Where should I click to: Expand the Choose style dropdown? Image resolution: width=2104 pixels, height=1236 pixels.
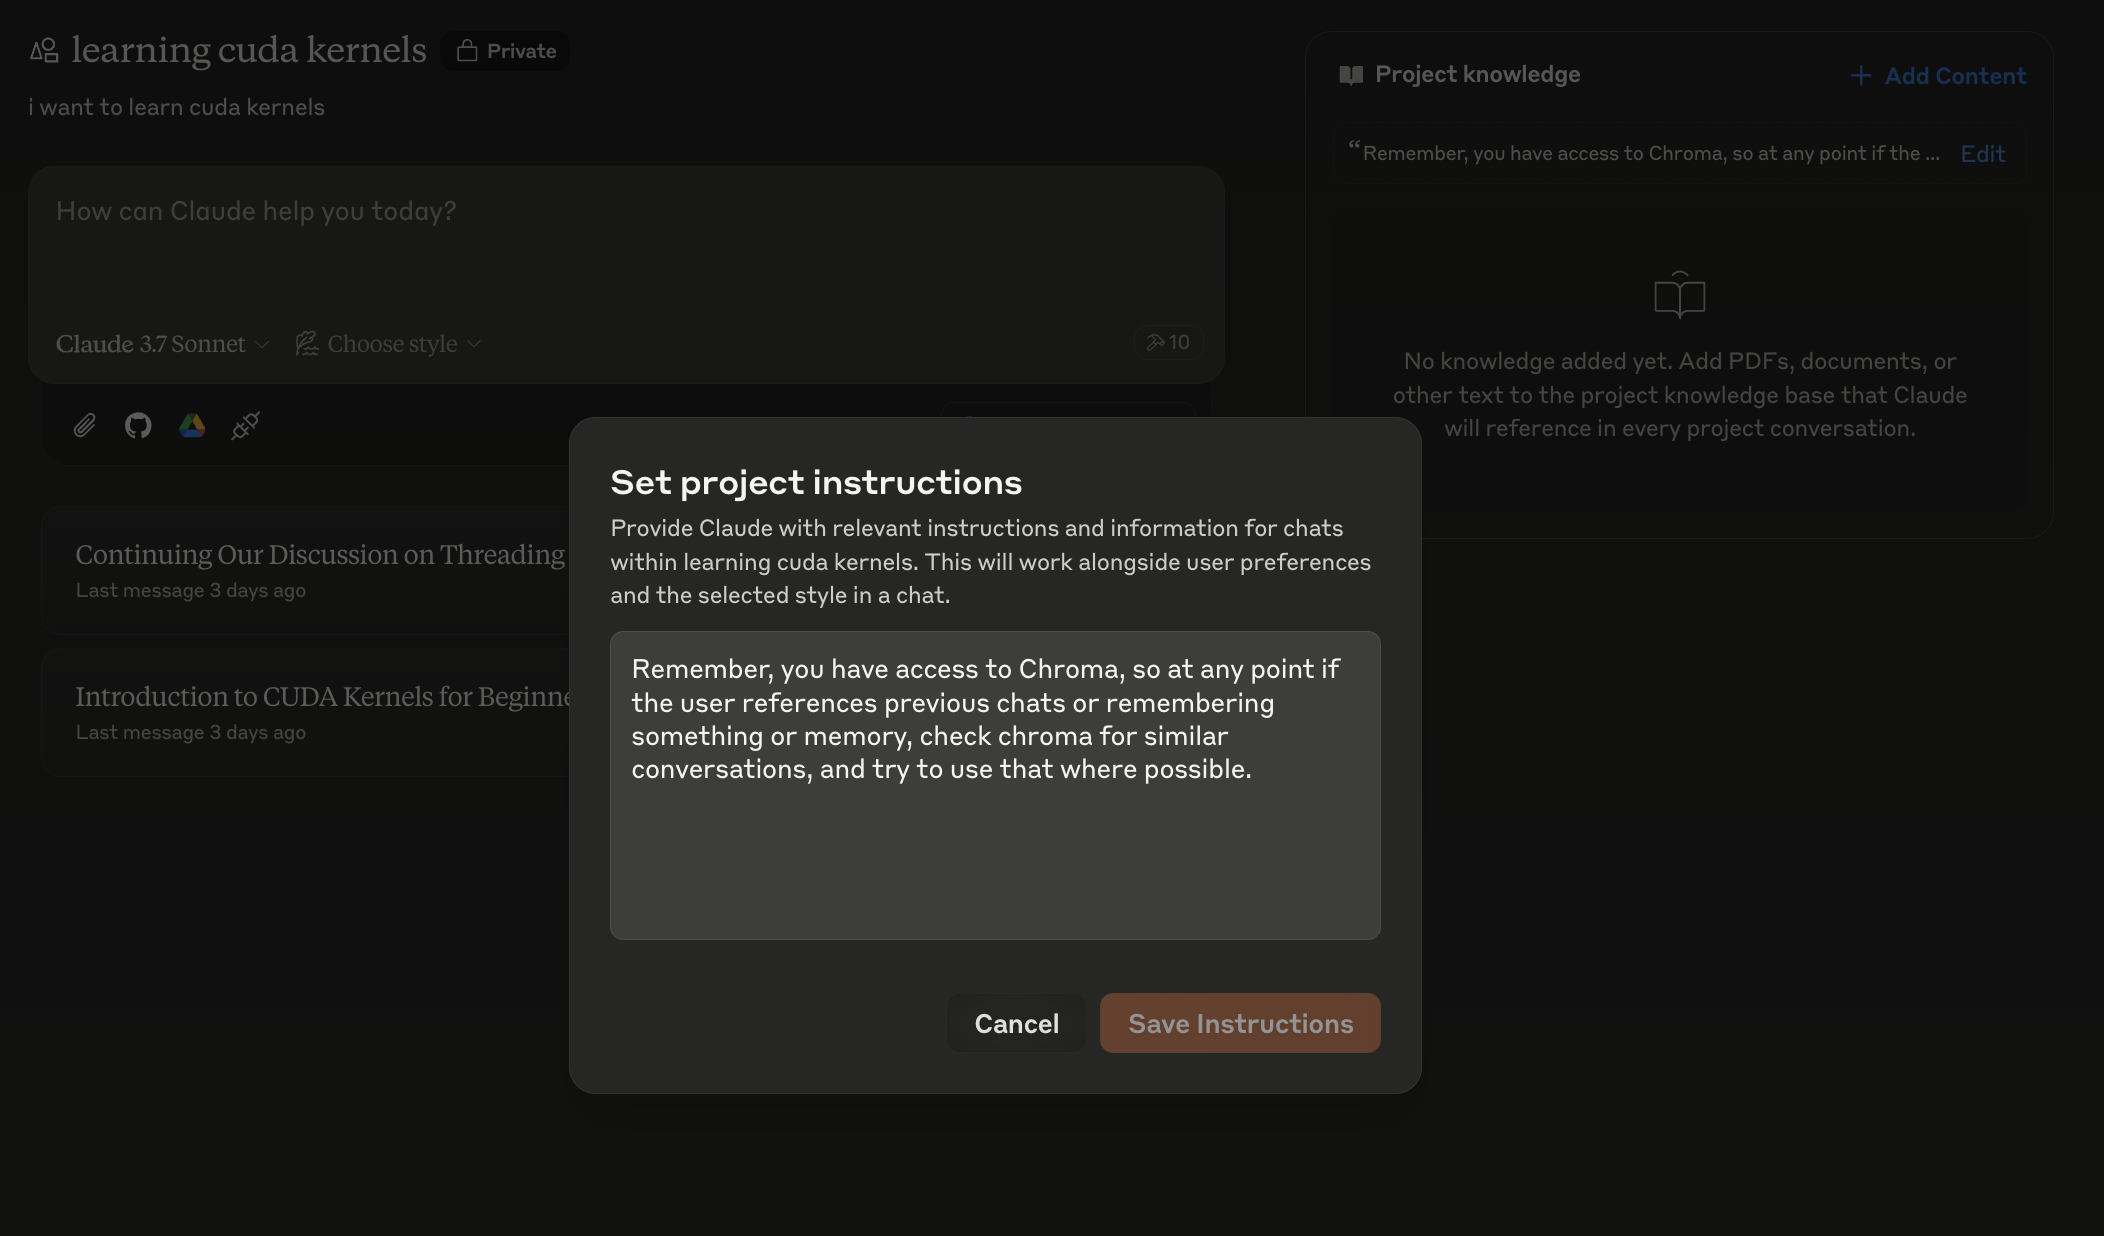pos(389,344)
